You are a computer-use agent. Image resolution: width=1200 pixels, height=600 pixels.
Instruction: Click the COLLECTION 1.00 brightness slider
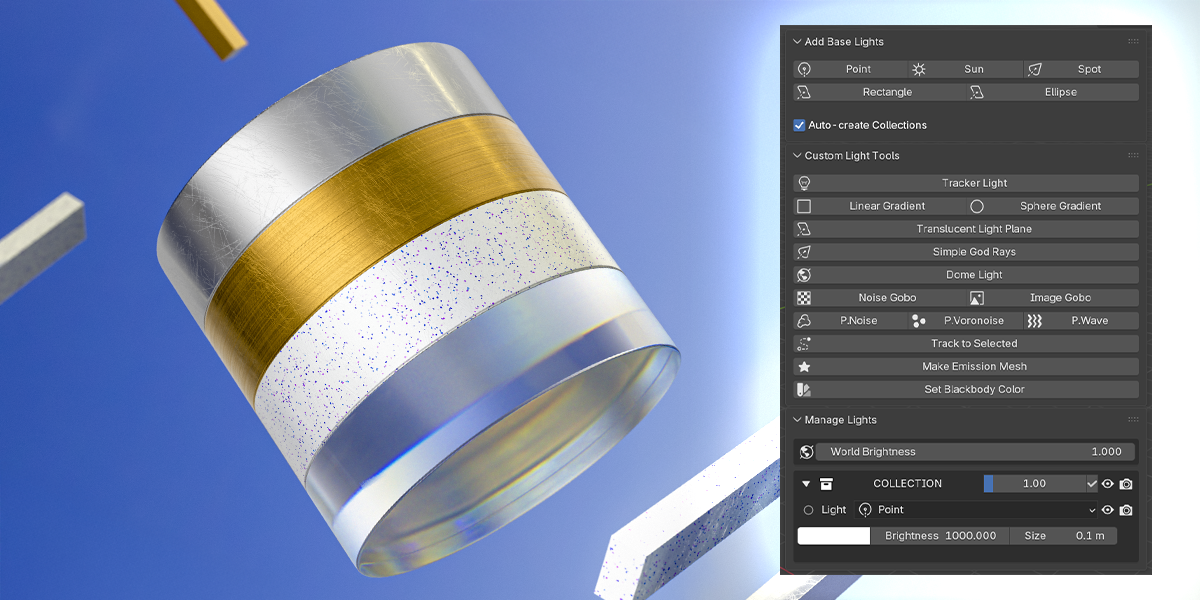(x=1034, y=484)
